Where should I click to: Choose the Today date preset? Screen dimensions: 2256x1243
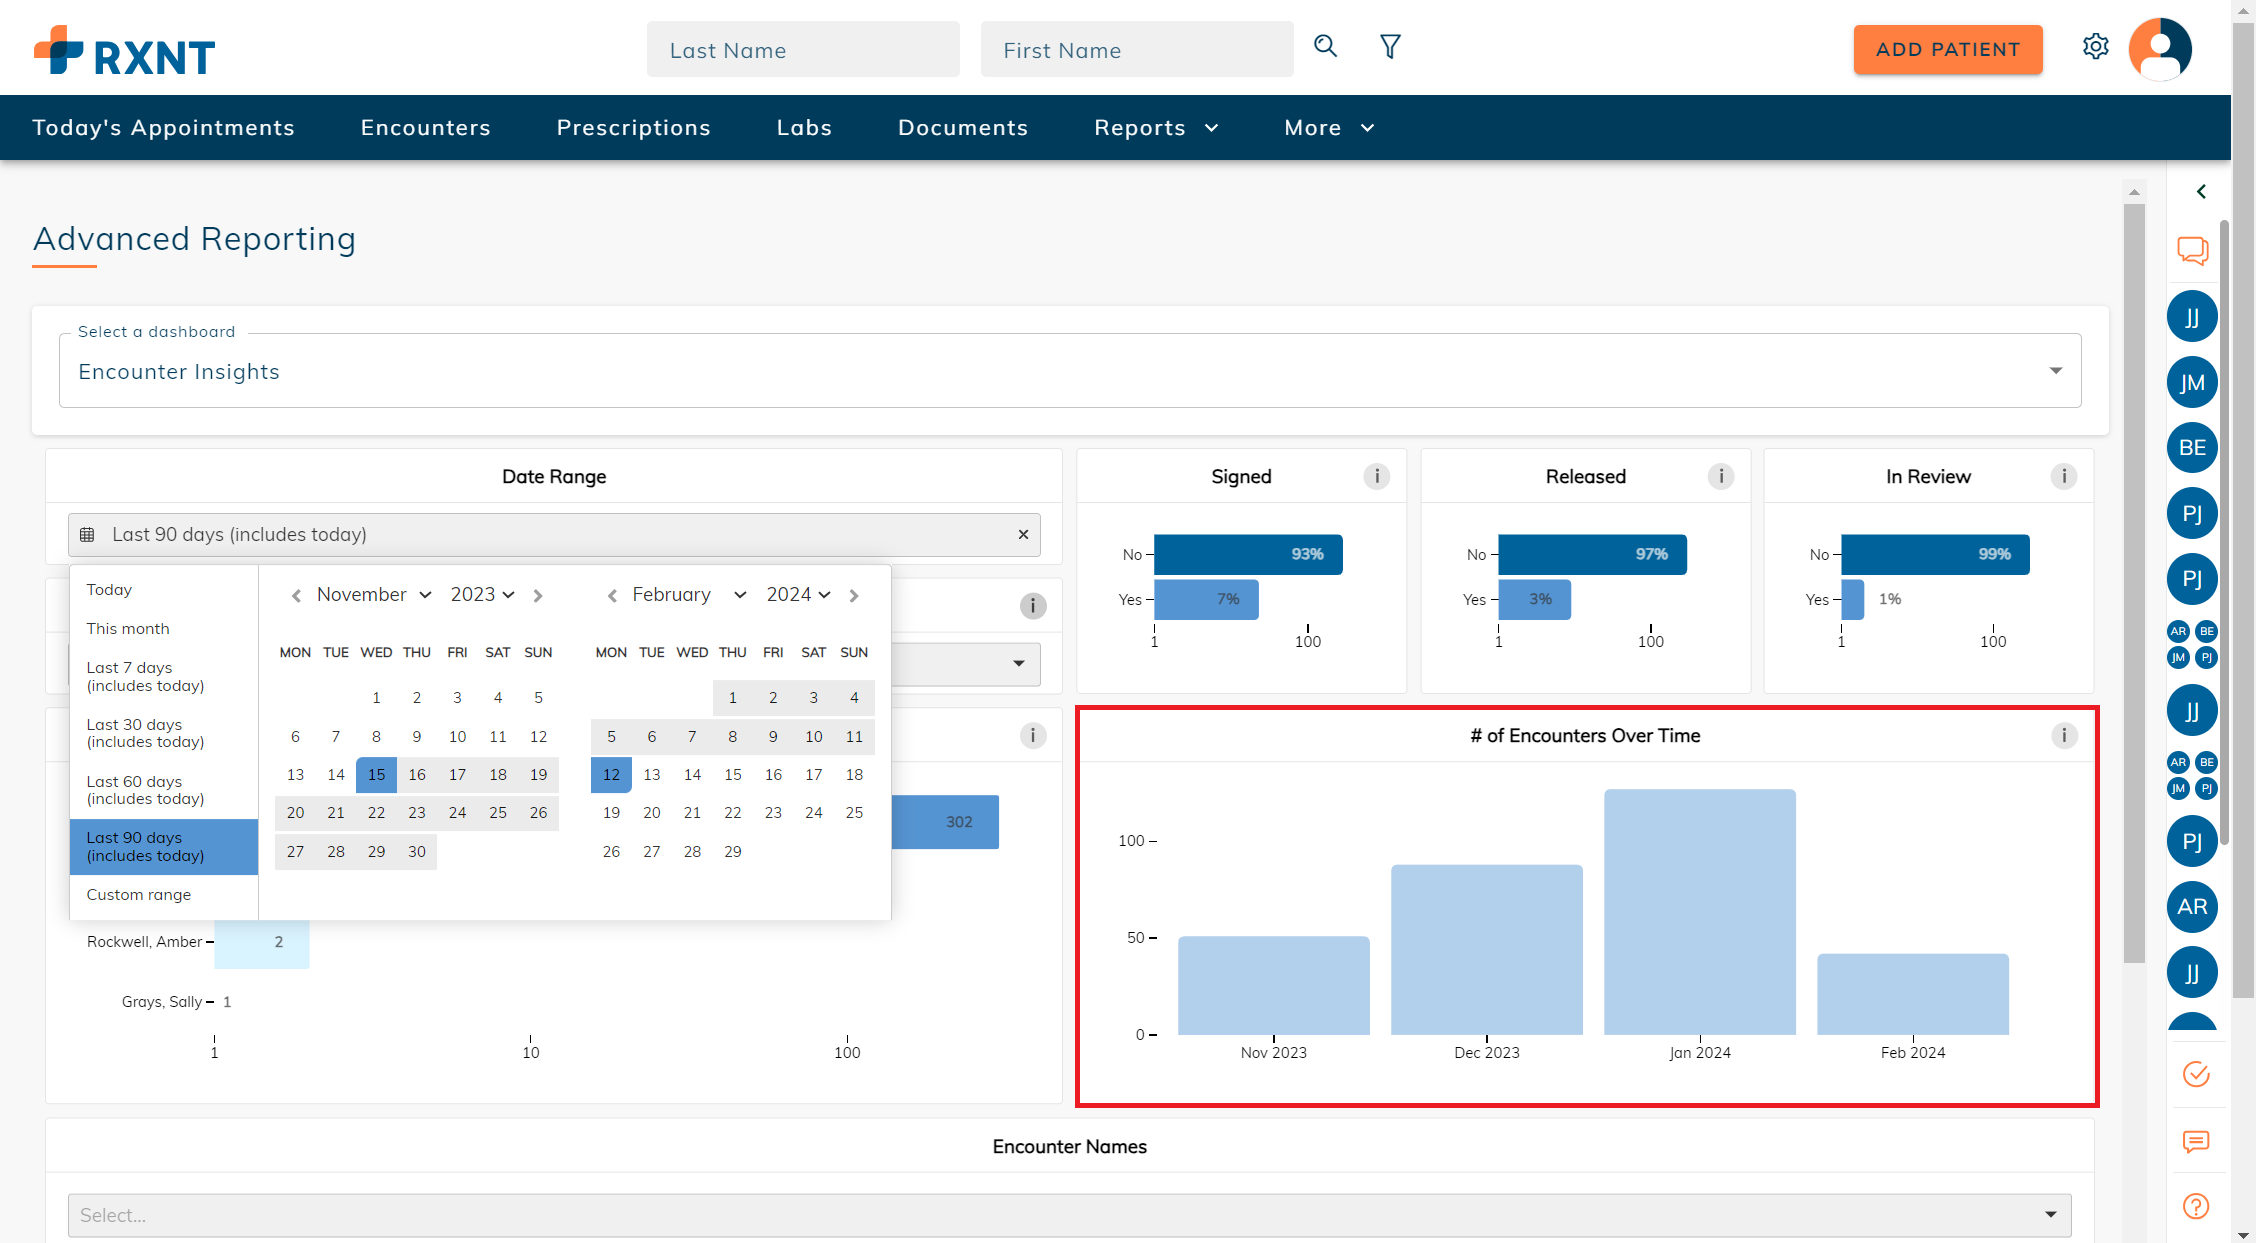click(164, 590)
